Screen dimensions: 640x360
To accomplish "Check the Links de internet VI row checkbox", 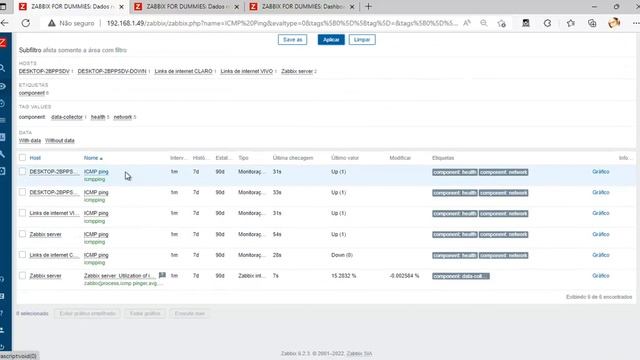I will tap(22, 213).
